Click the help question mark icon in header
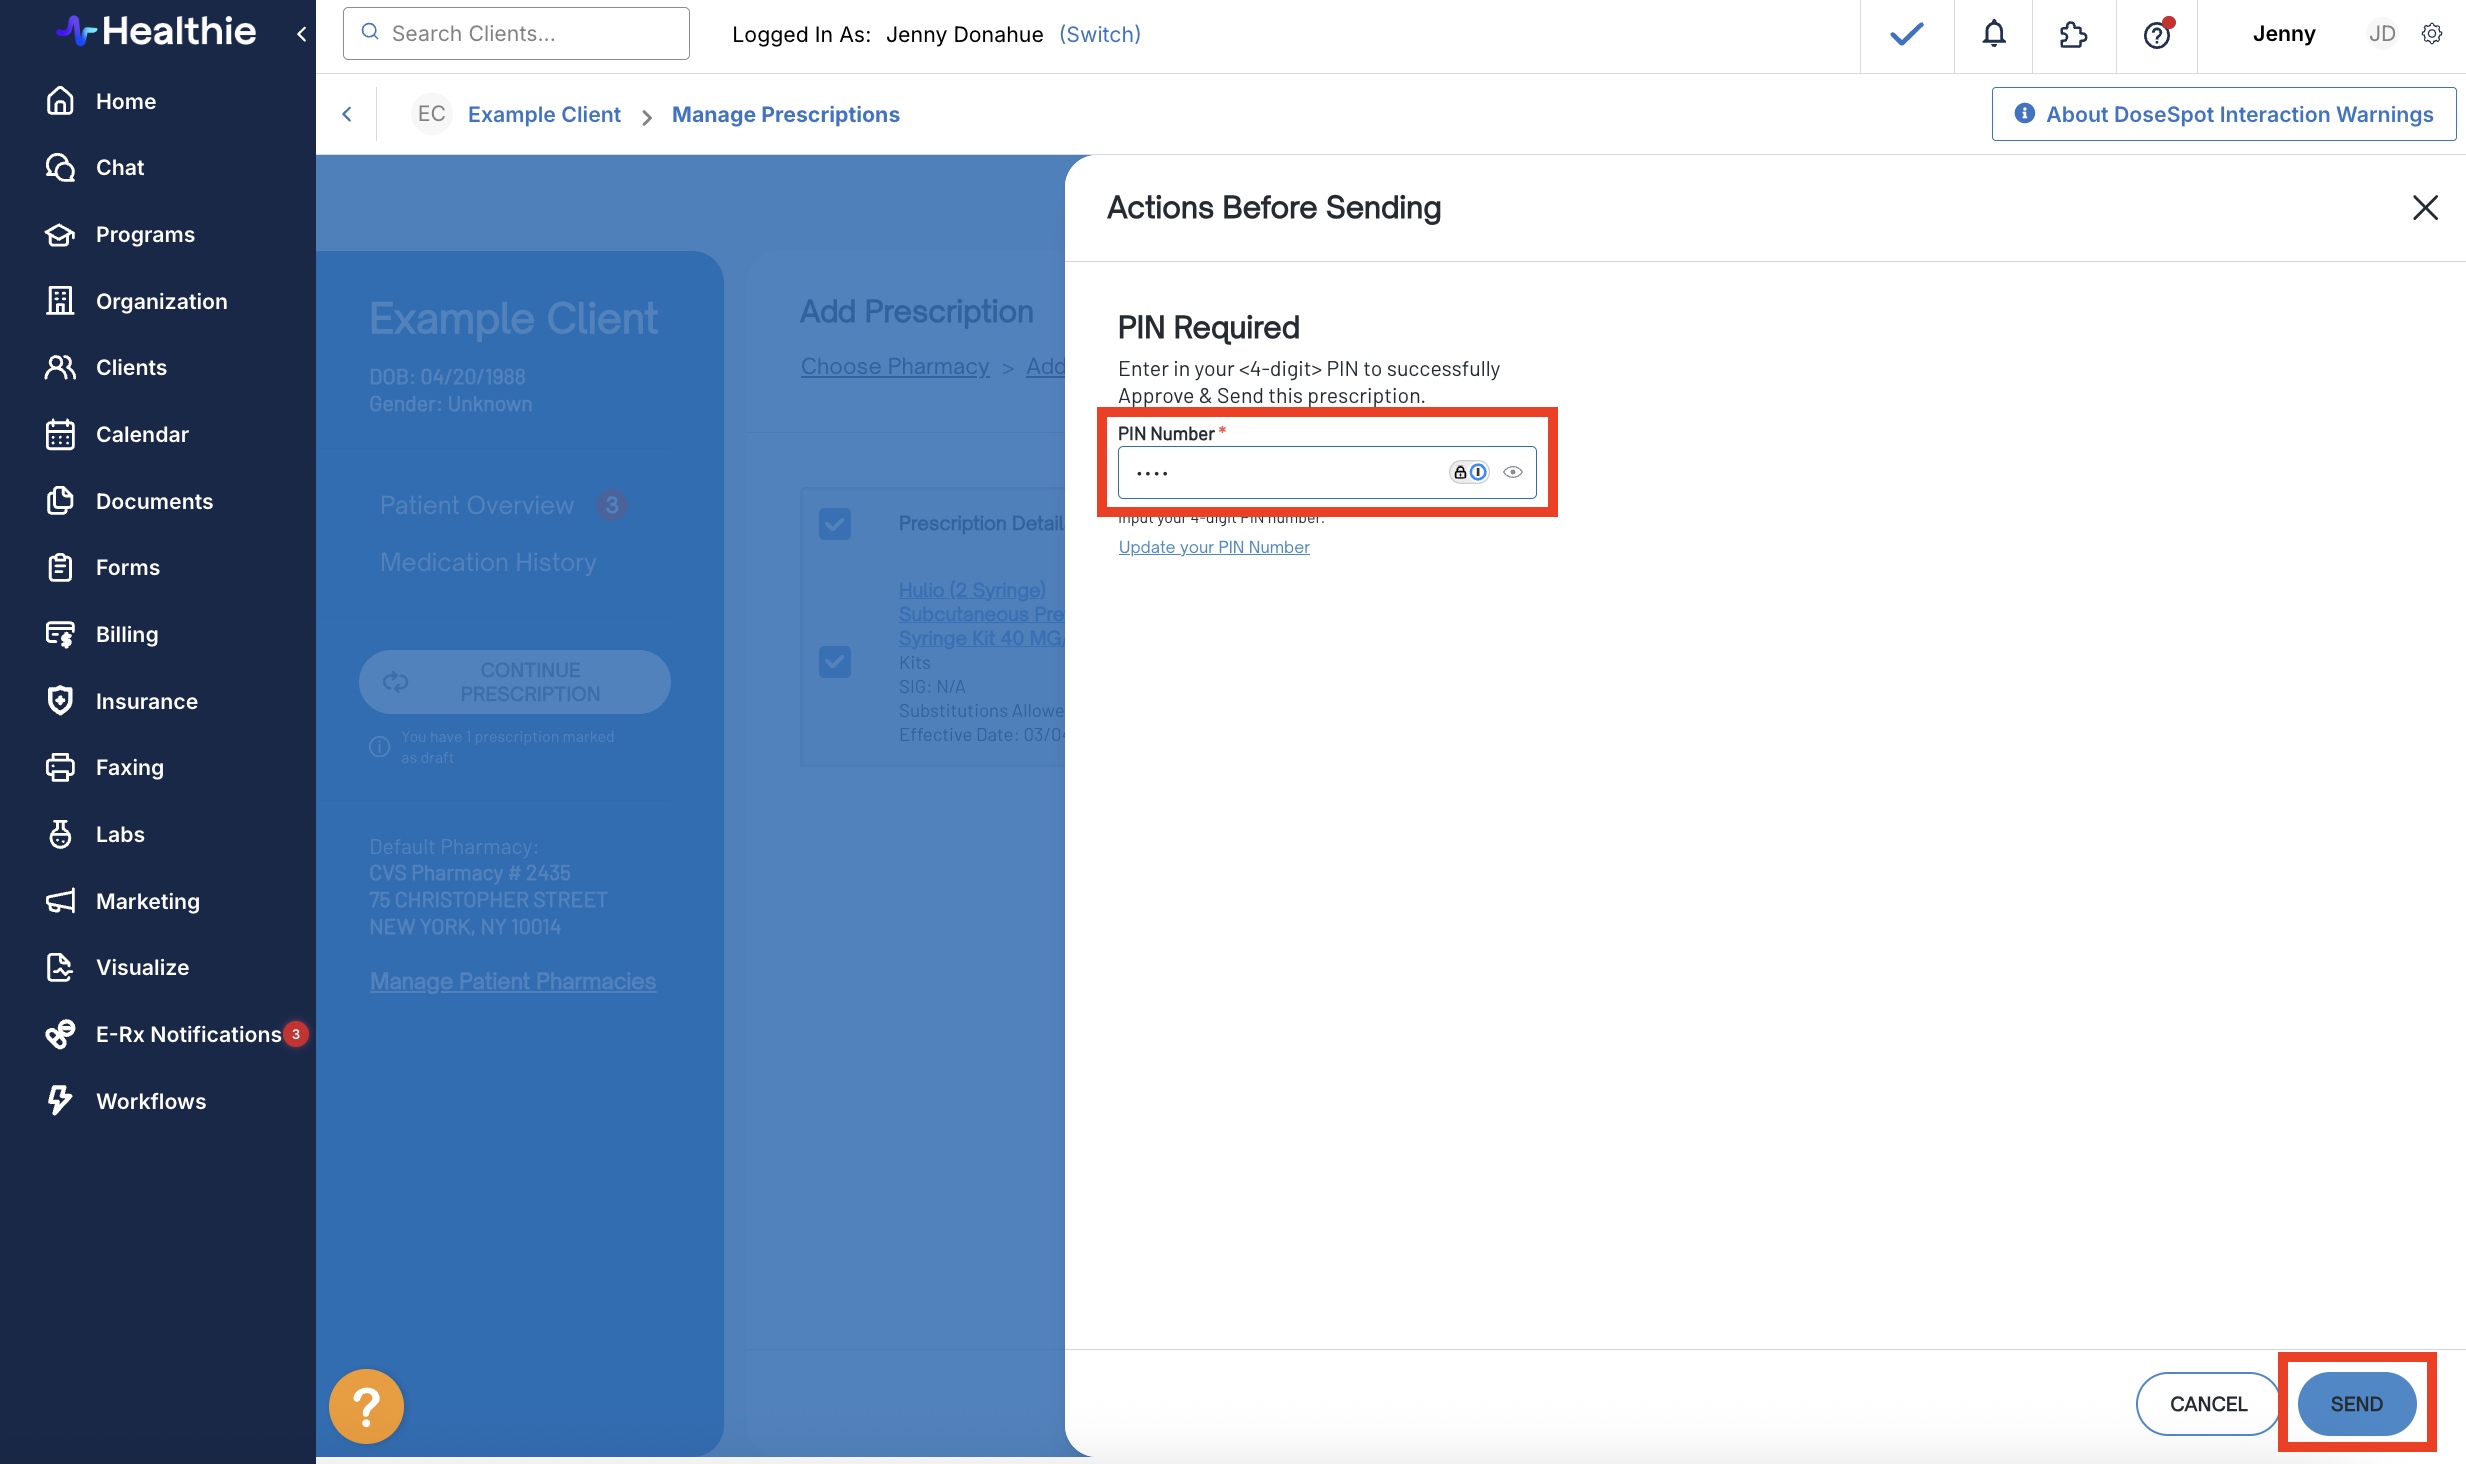The image size is (2466, 1464). point(2157,34)
